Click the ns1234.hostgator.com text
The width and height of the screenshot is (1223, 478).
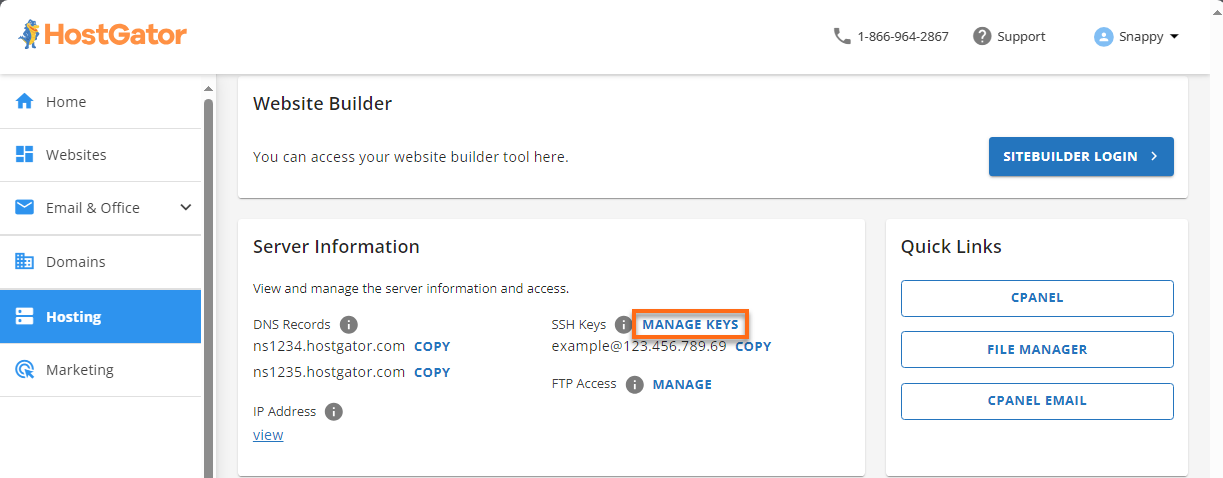coord(329,347)
